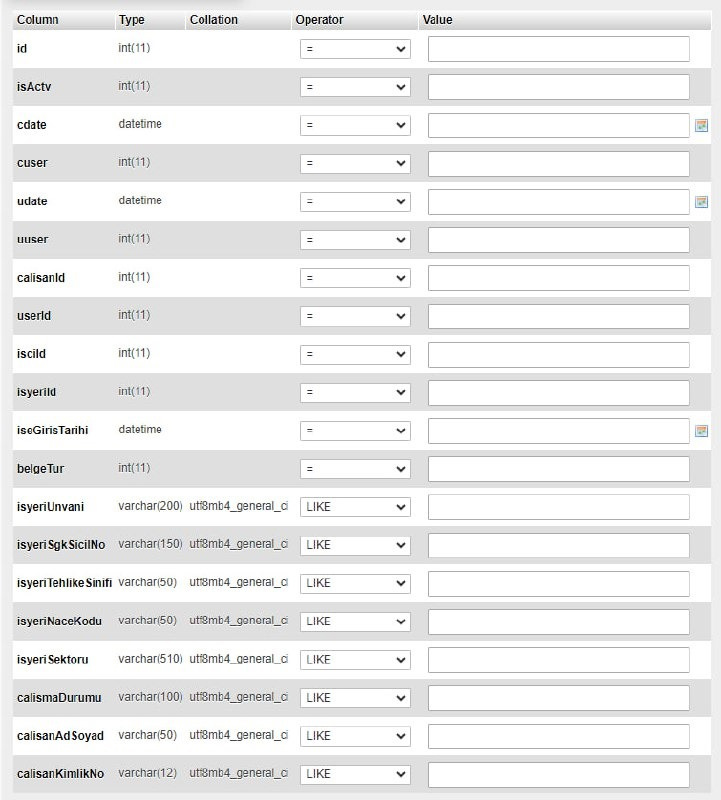The height and width of the screenshot is (800, 721).
Task: Click the Column header label
Action: [38, 20]
